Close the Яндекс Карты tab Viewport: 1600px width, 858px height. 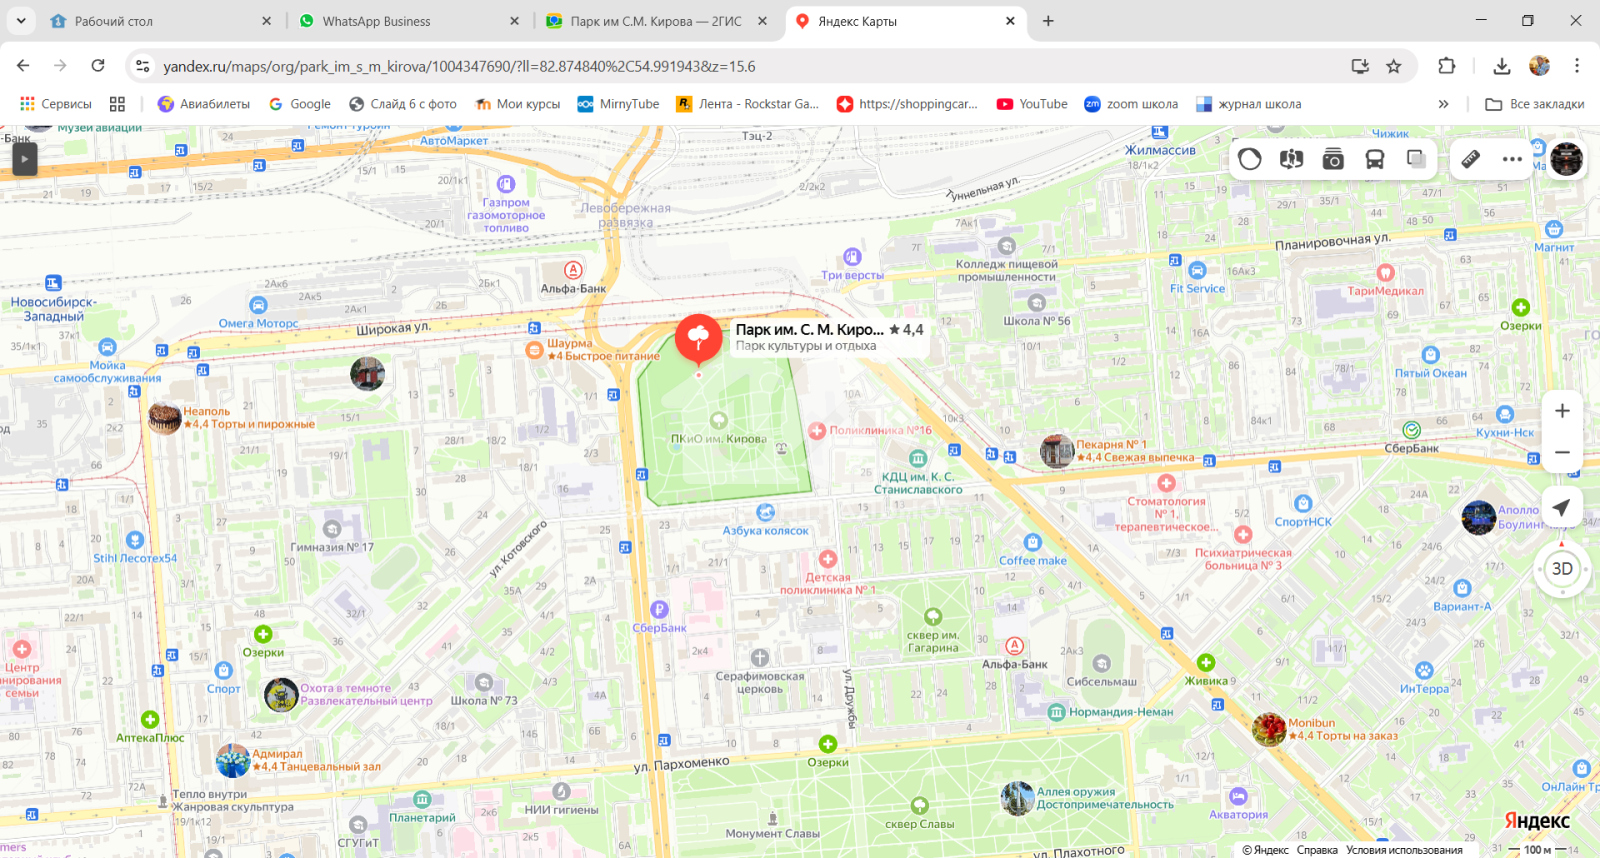pyautogui.click(x=1010, y=21)
